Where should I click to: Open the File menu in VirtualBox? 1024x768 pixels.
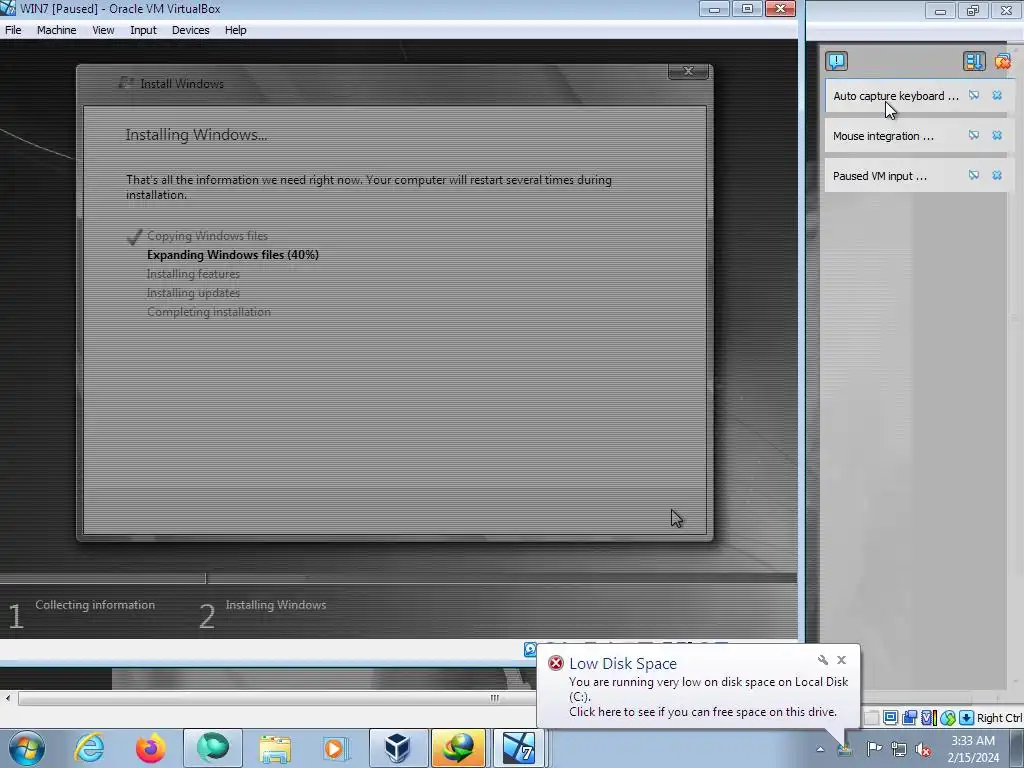13,30
